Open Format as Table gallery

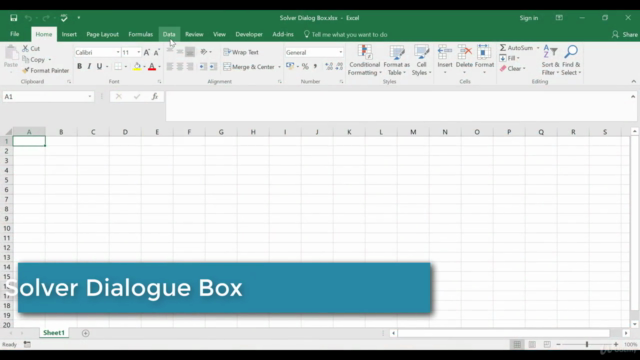[x=396, y=60]
